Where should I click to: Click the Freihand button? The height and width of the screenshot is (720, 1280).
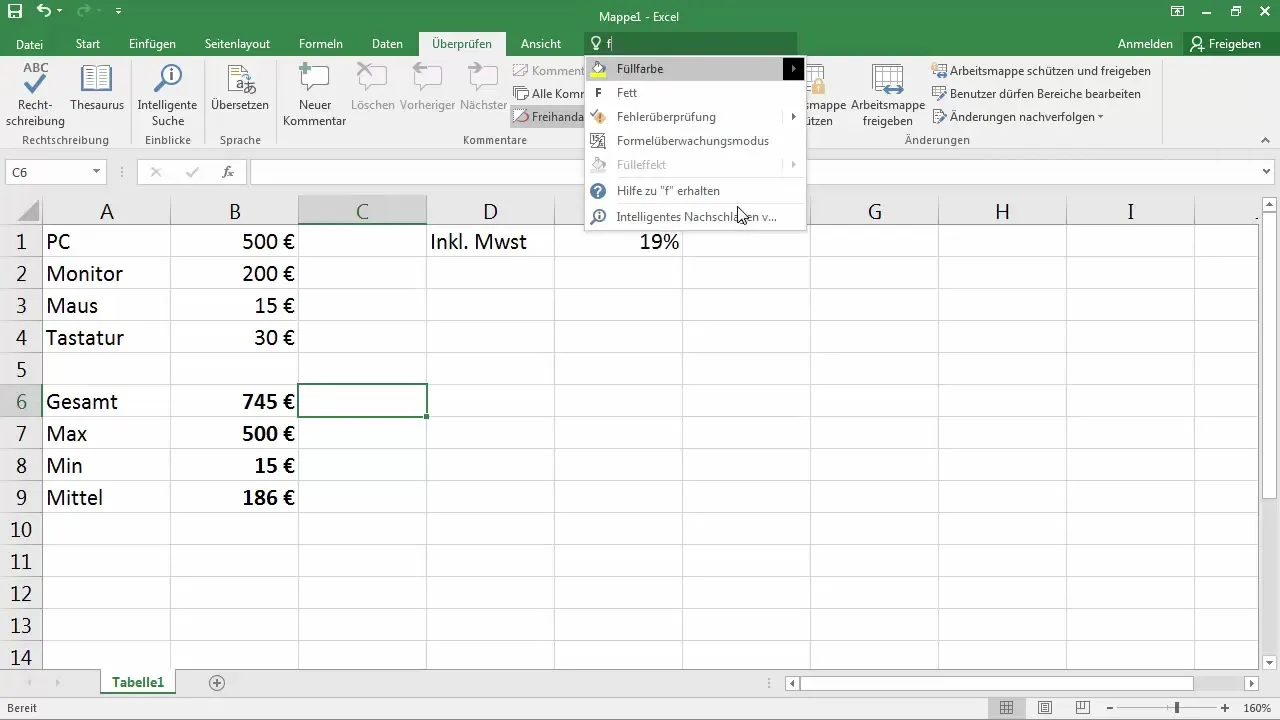548,117
